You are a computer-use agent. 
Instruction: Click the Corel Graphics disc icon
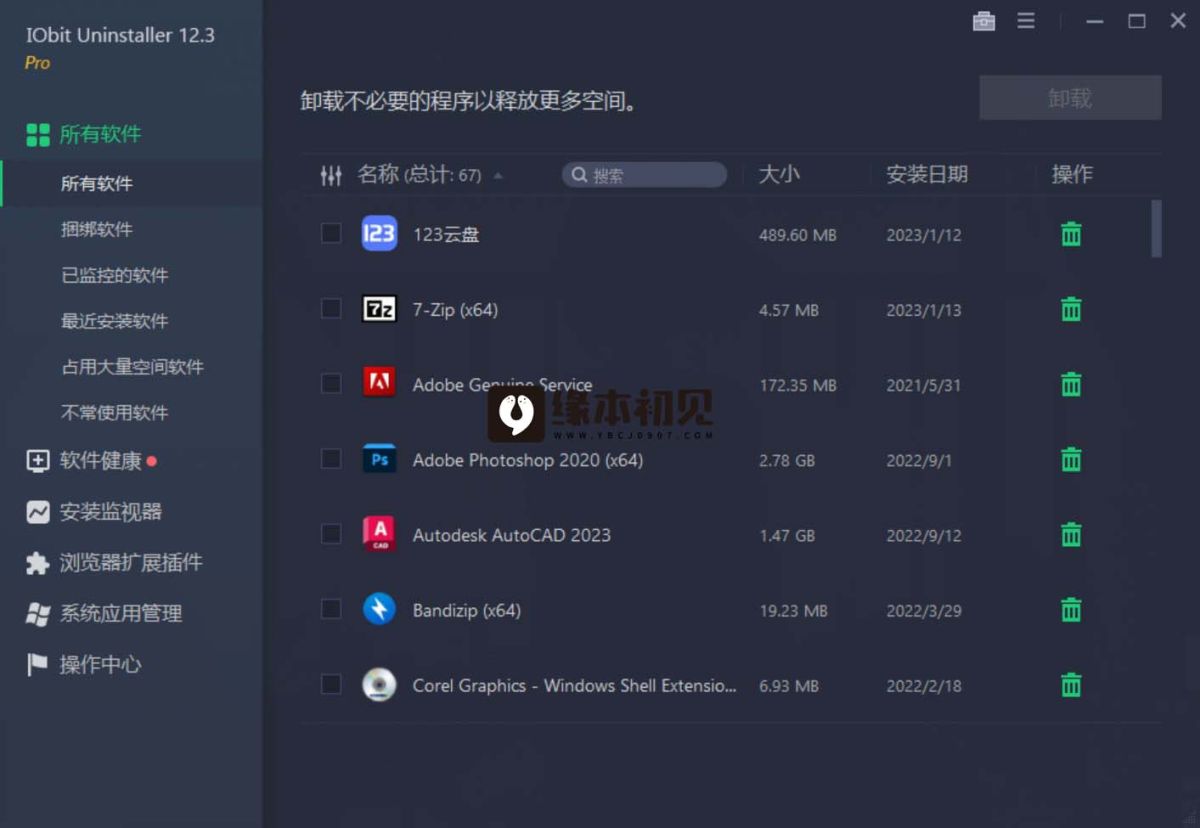pyautogui.click(x=379, y=684)
